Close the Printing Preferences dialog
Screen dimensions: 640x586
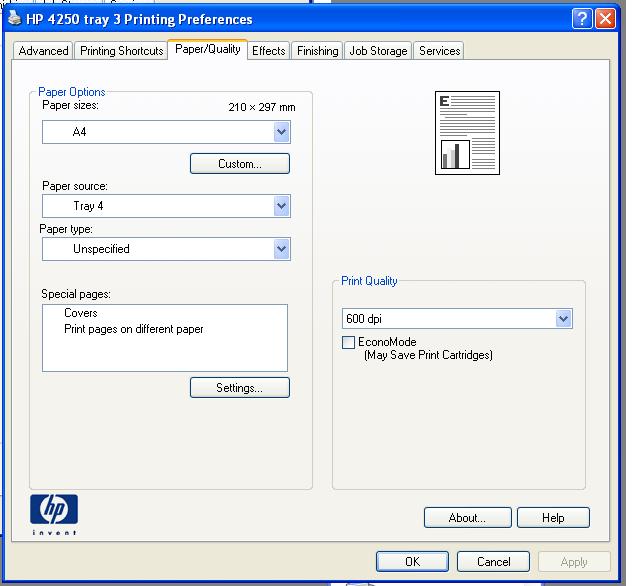605,19
